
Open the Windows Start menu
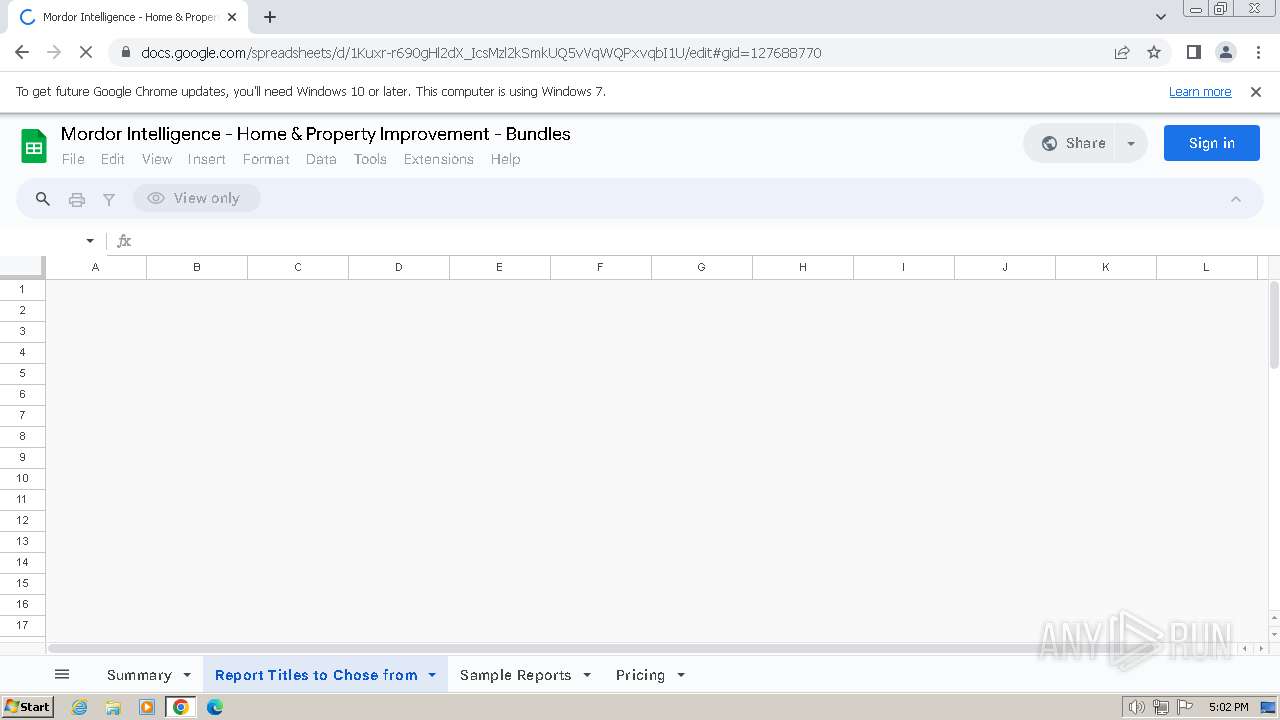pos(27,706)
